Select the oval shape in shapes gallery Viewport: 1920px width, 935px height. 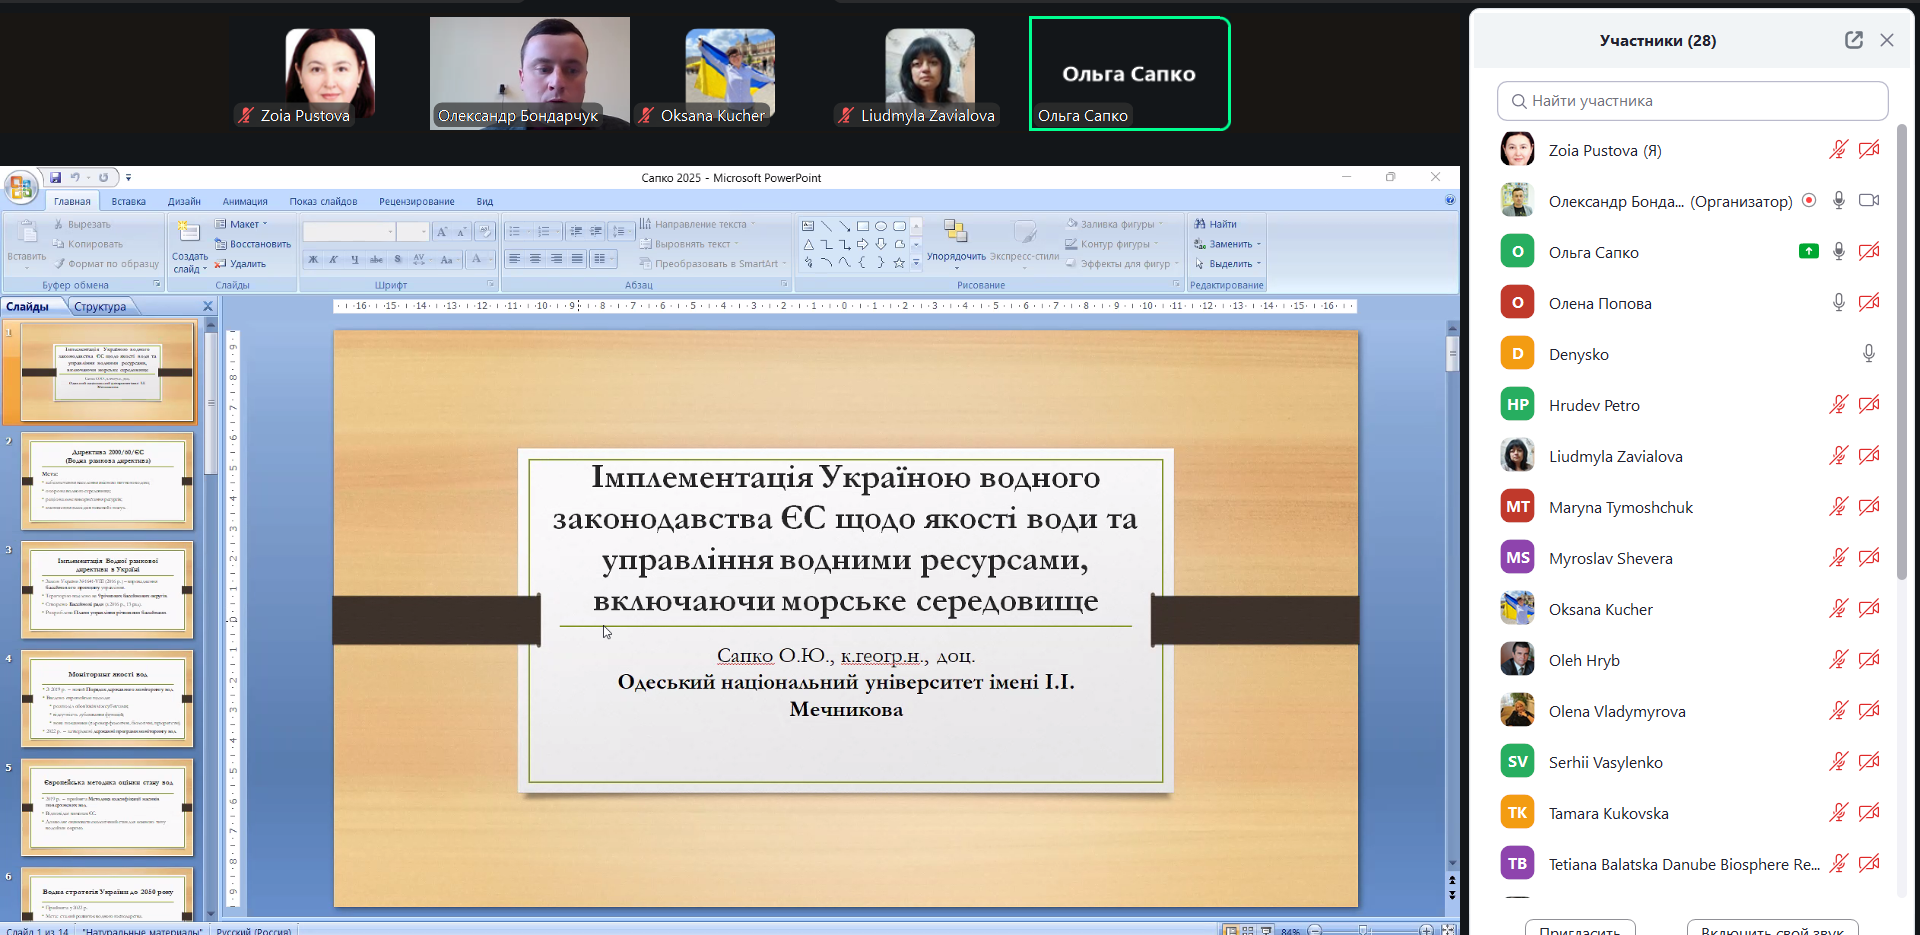[x=881, y=226]
